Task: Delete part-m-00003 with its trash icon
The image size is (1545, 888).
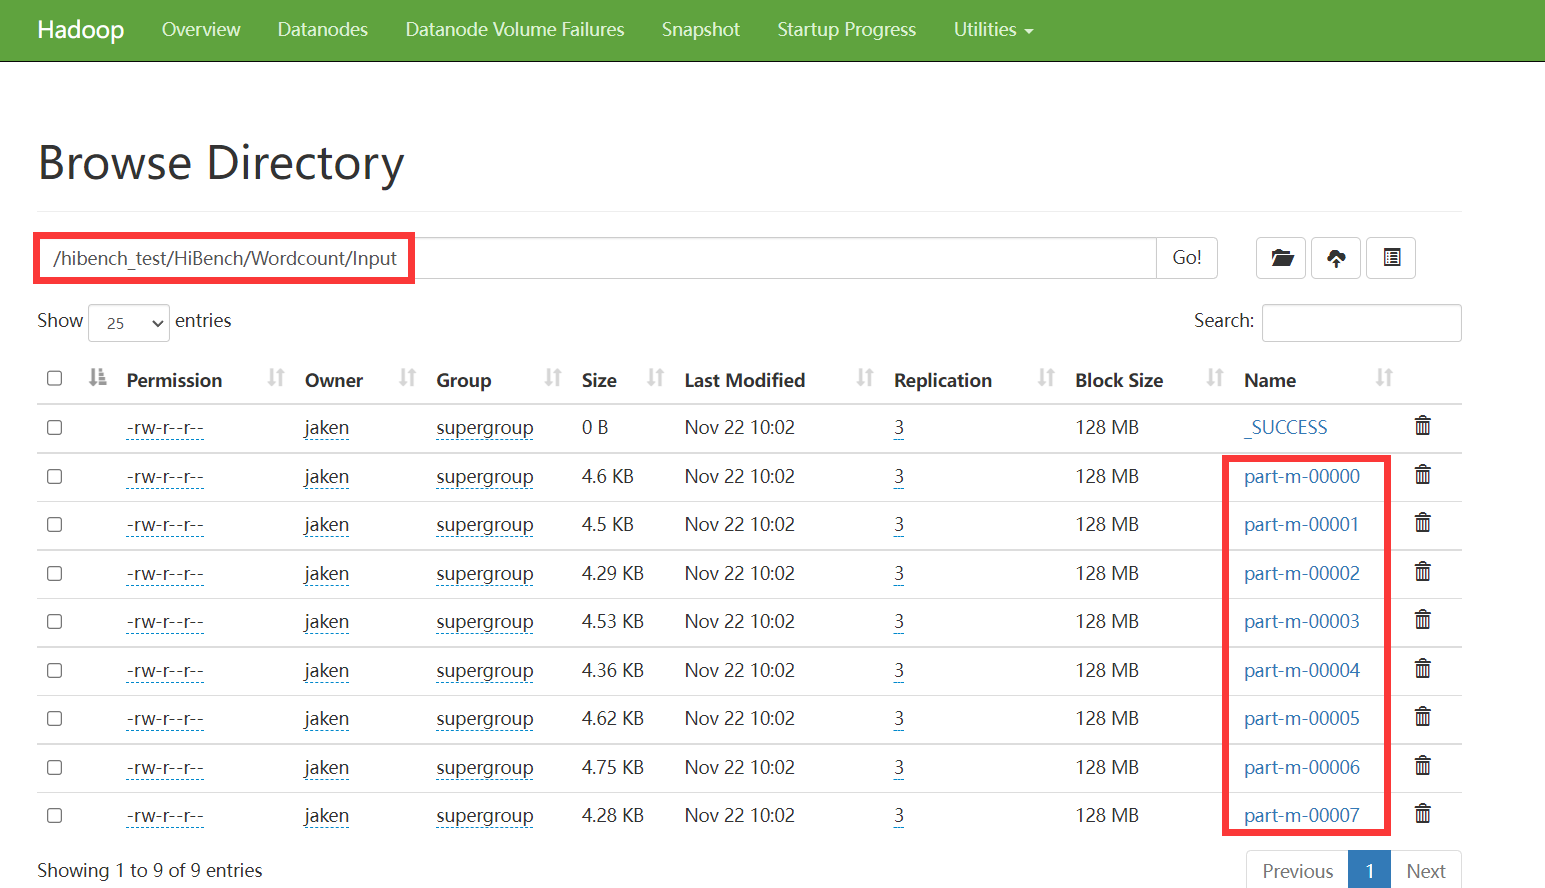Action: pyautogui.click(x=1422, y=620)
